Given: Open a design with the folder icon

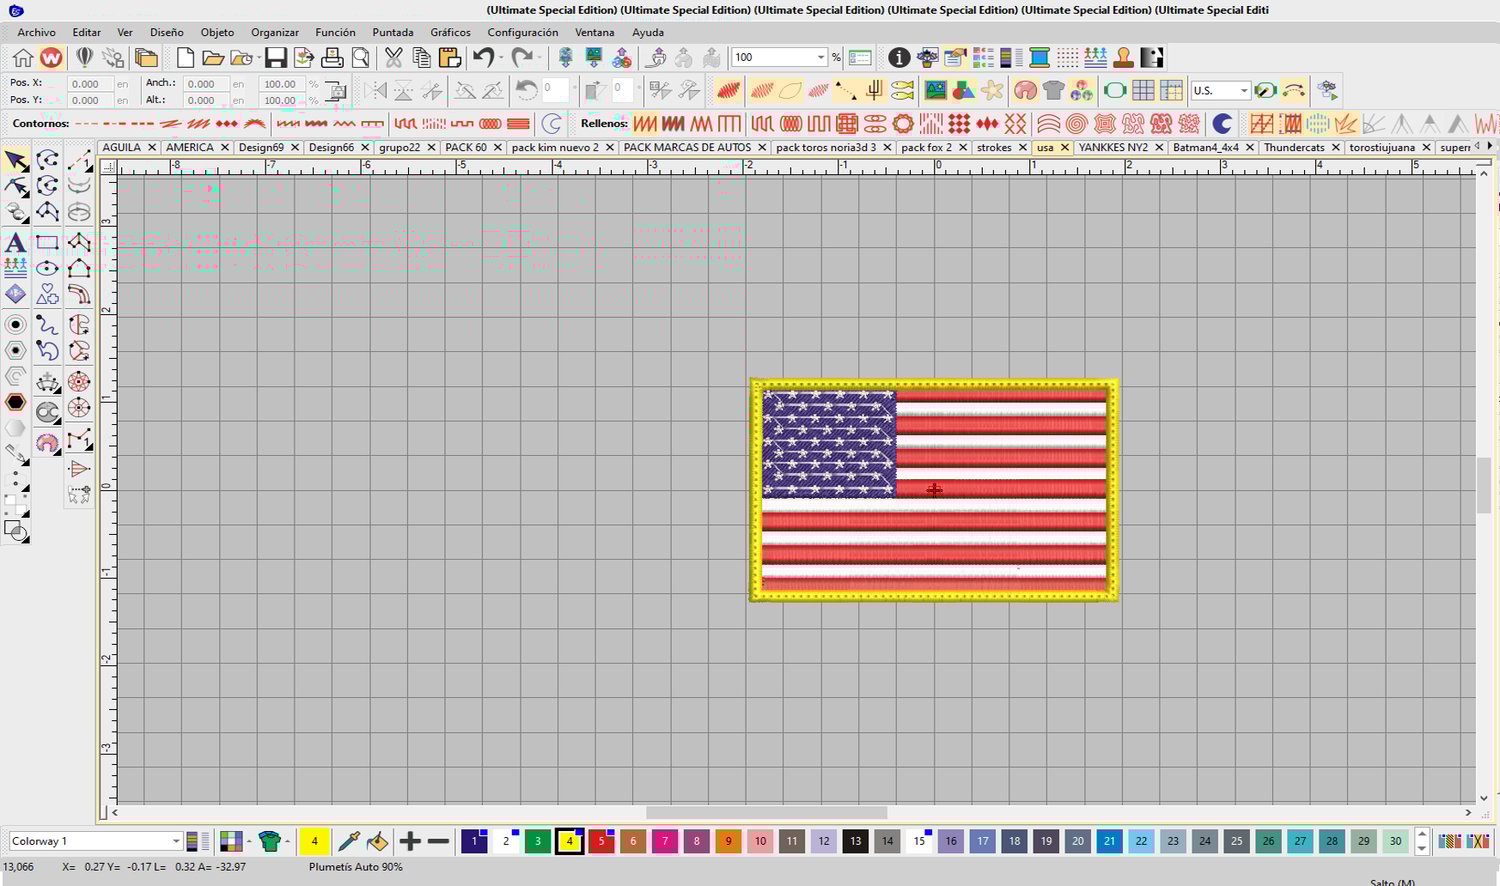Looking at the screenshot, I should point(212,58).
